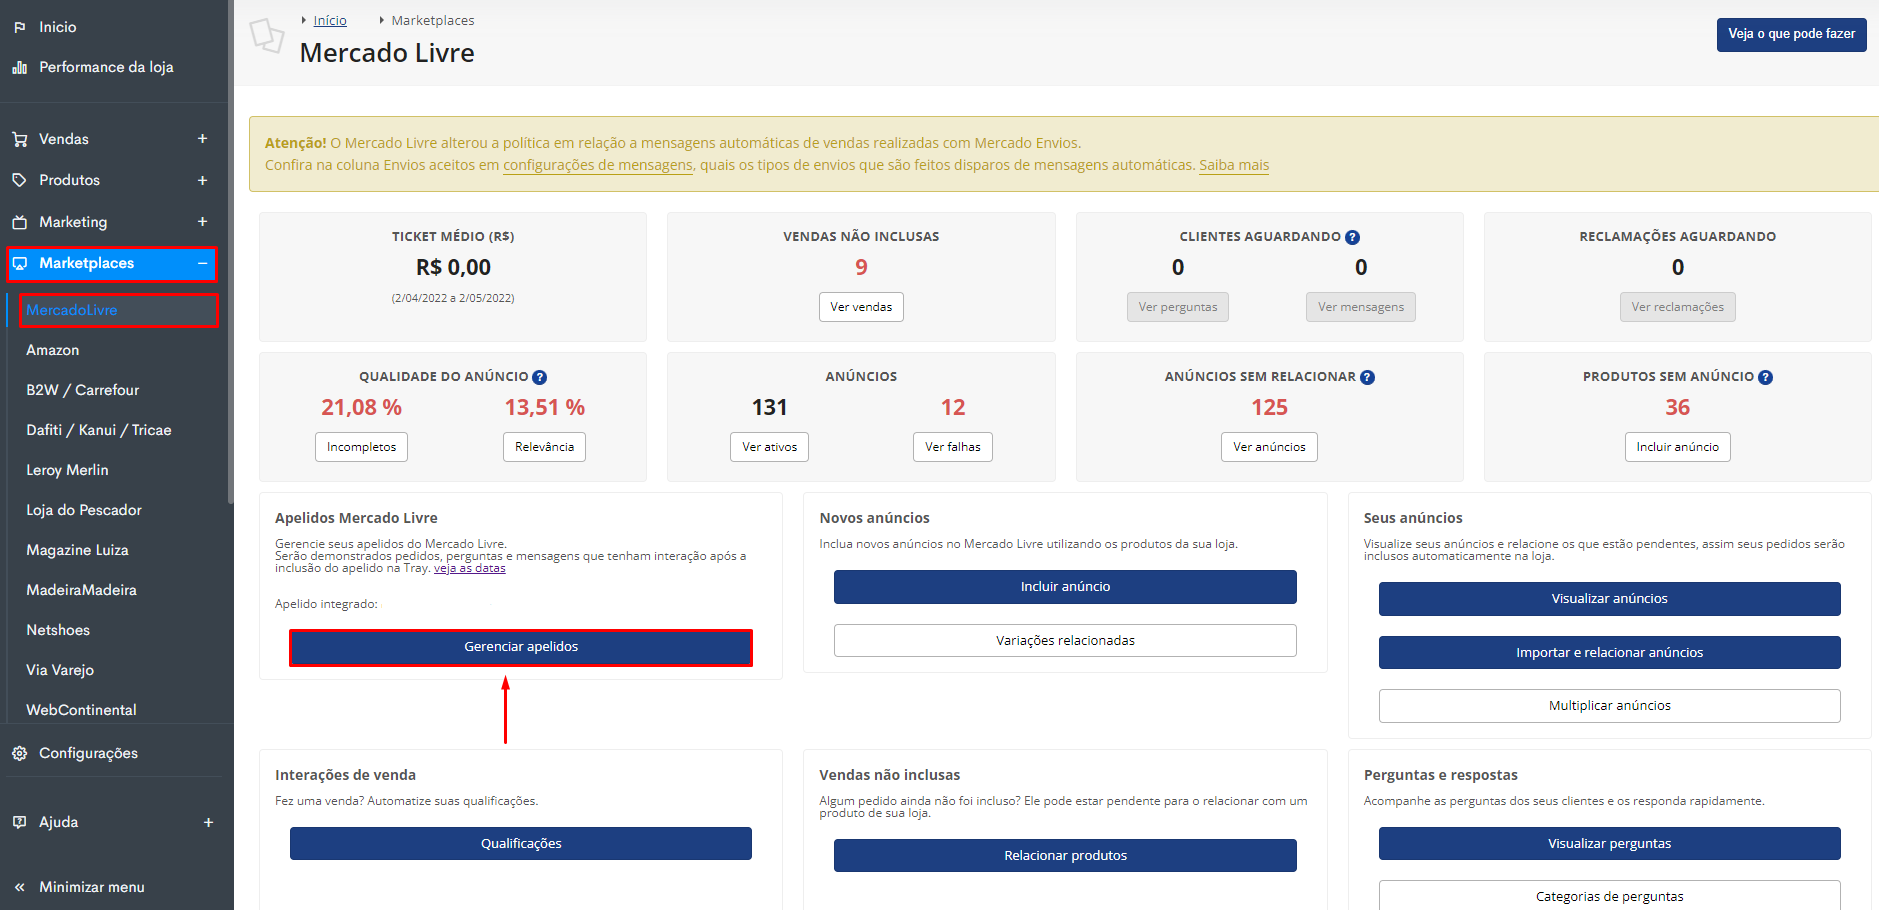Click help icon next to Anúncios sem relacionar
The image size is (1879, 910).
[1367, 377]
